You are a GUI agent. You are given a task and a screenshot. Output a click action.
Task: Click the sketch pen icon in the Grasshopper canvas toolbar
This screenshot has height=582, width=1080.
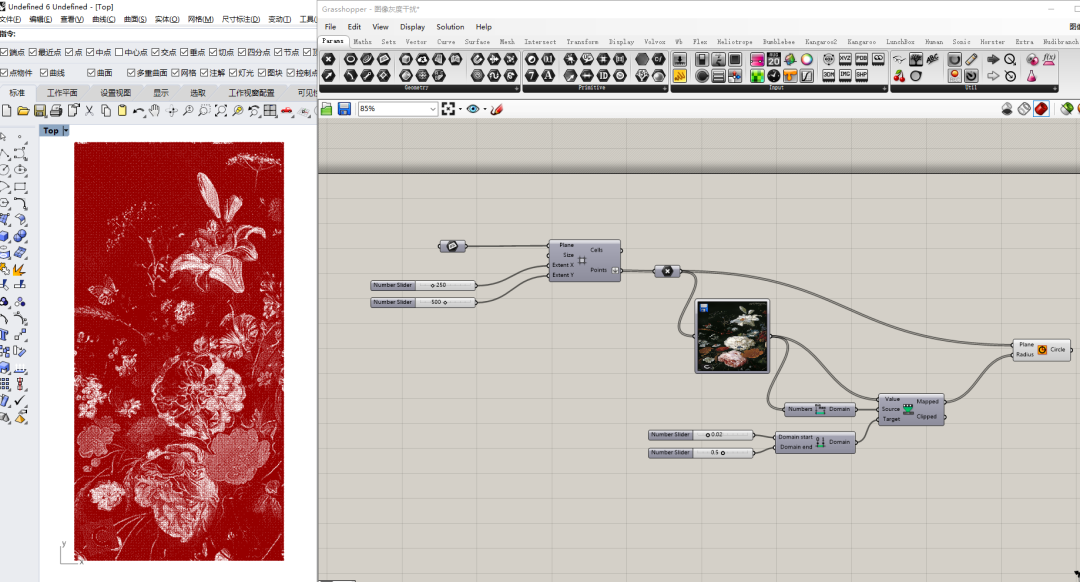[497, 109]
